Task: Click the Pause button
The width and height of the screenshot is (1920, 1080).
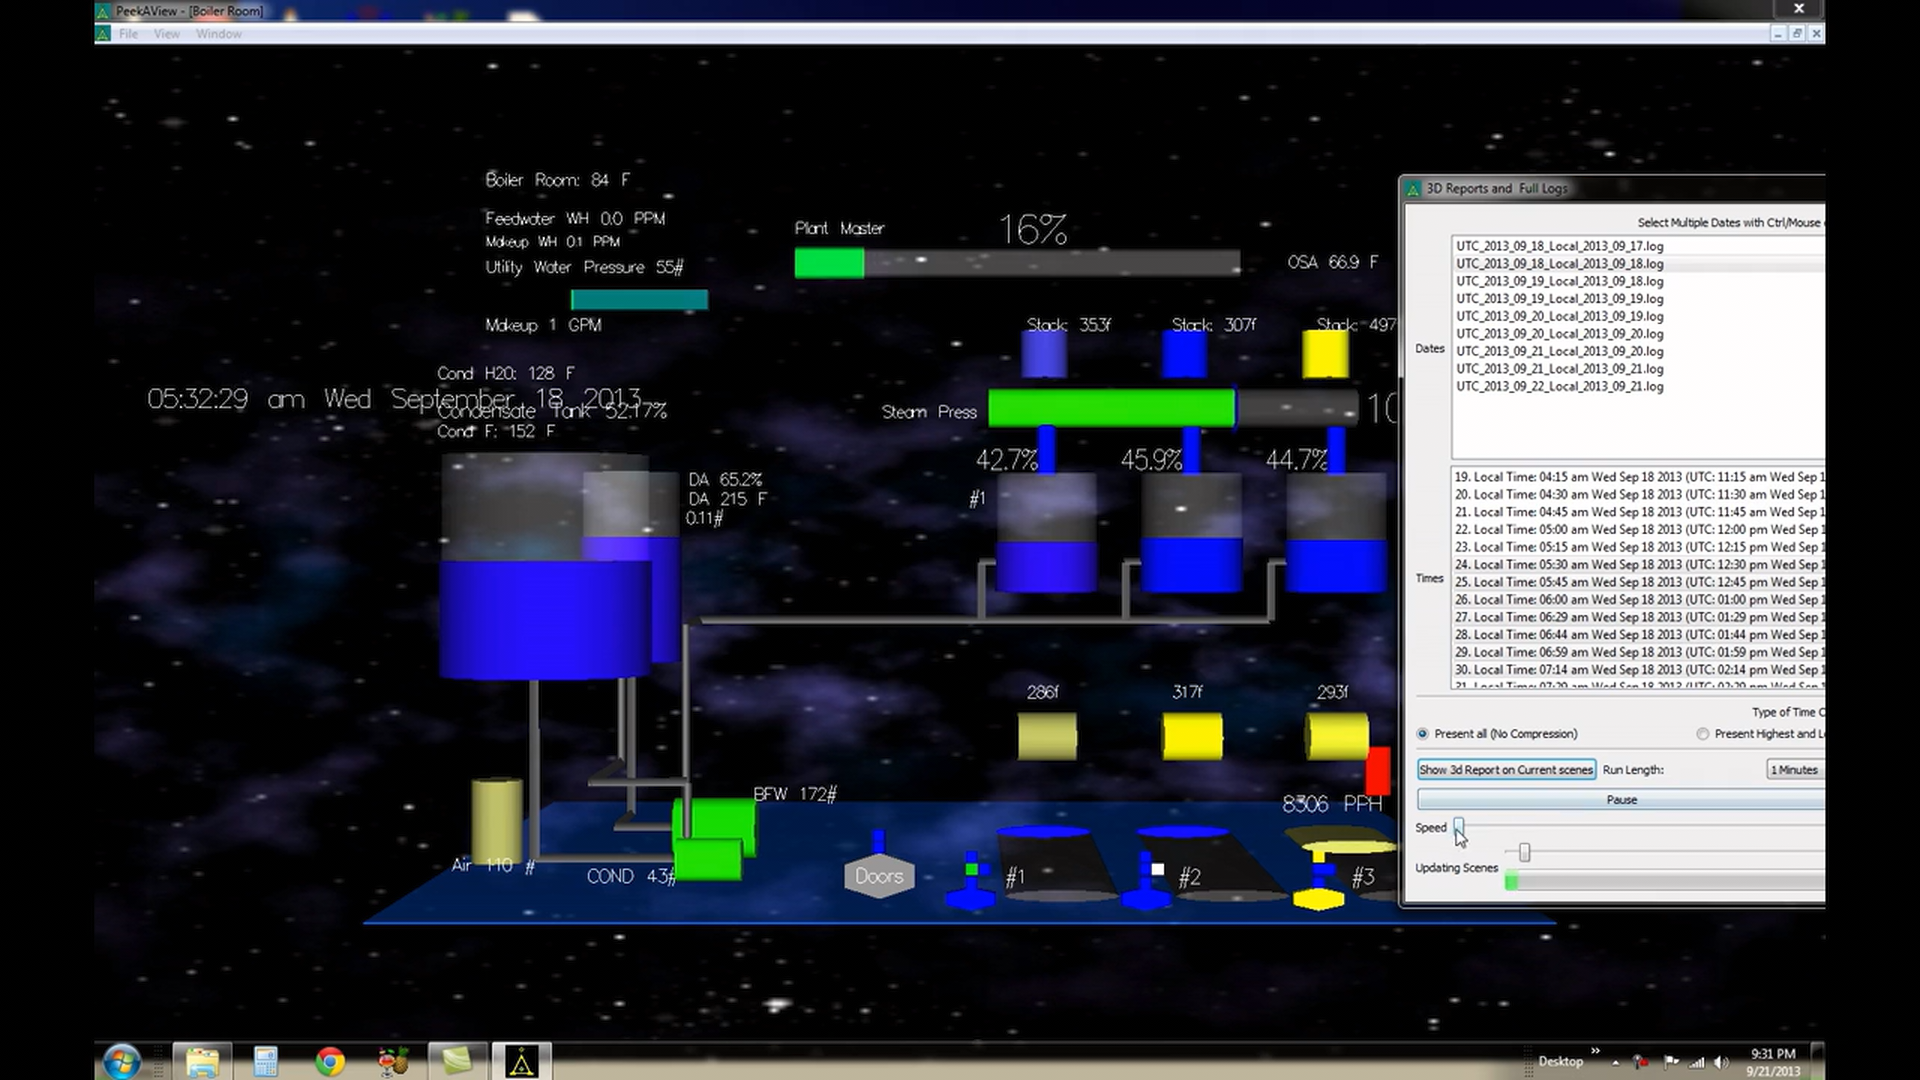Action: click(x=1621, y=800)
